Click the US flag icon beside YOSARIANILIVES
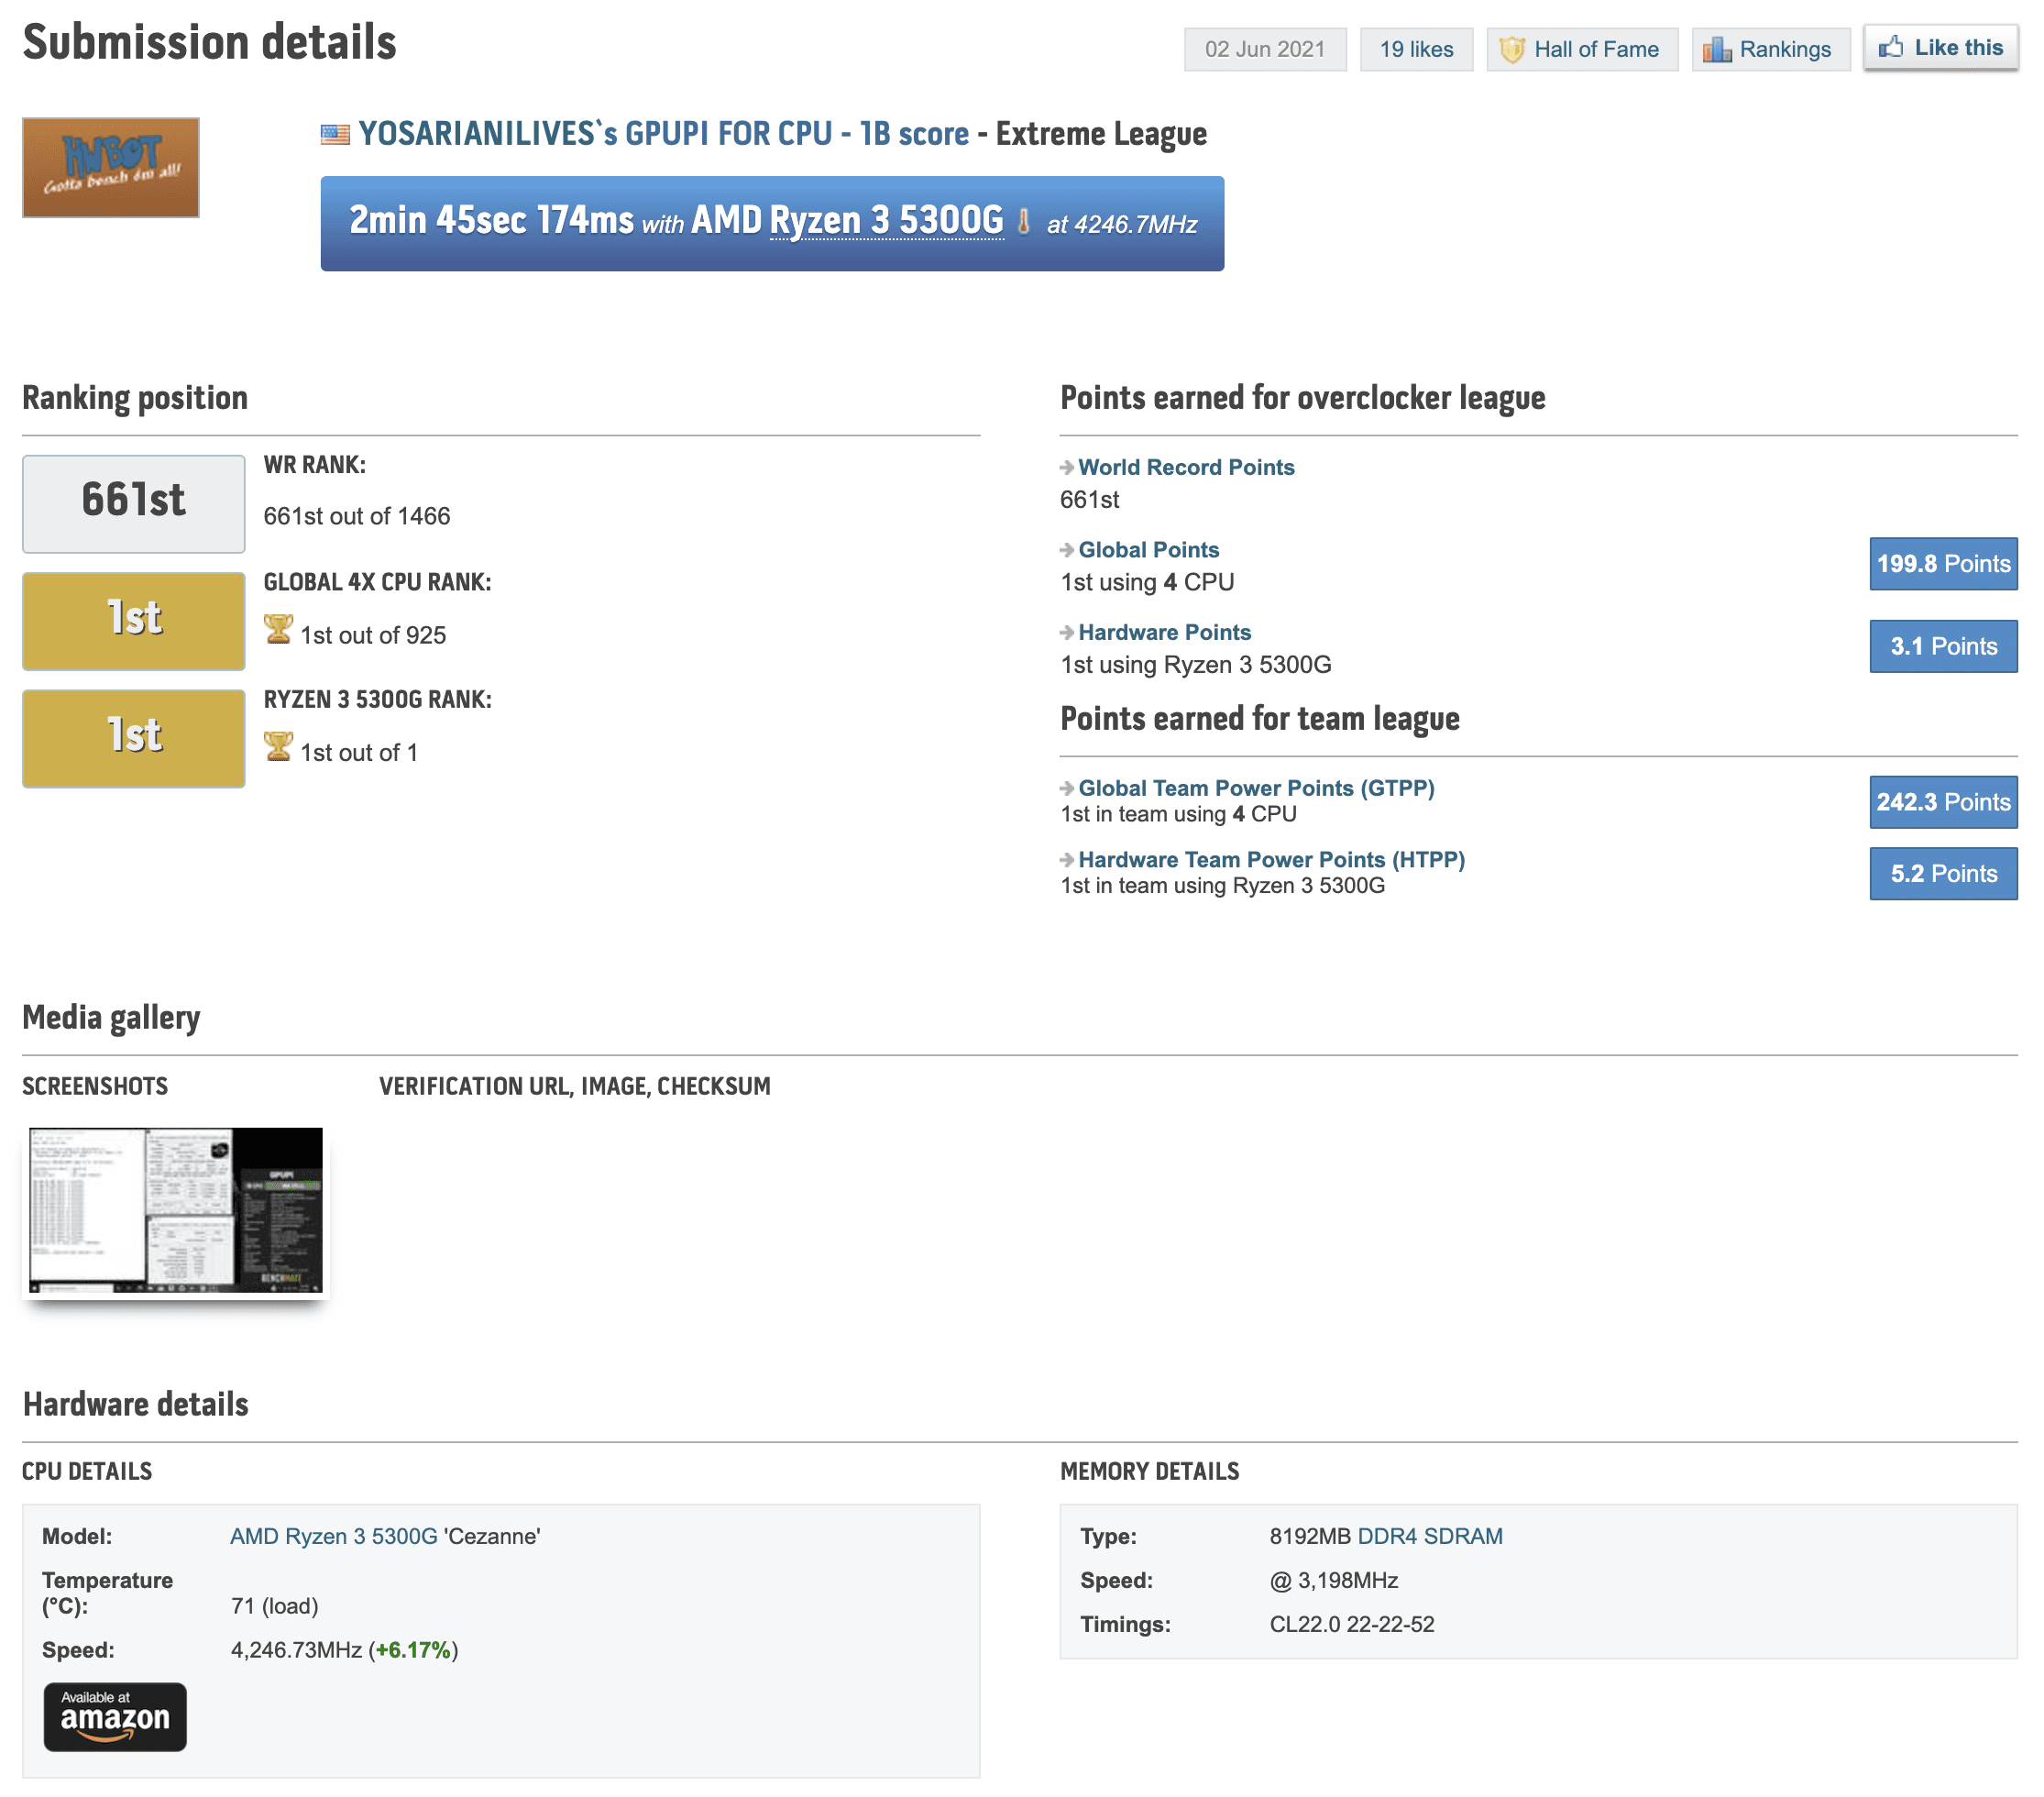Viewport: 2044px width, 1797px height. click(x=335, y=134)
